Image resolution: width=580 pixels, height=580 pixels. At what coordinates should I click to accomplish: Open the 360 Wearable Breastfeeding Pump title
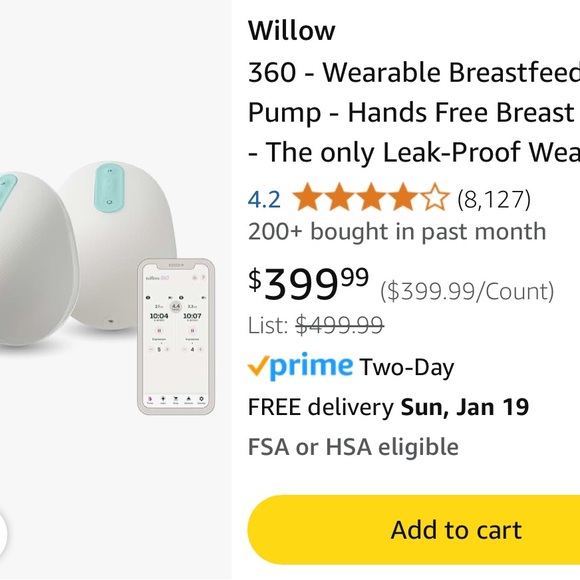pyautogui.click(x=414, y=112)
